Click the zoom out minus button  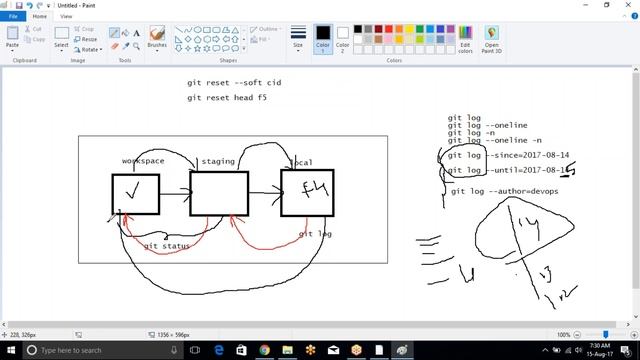(x=577, y=335)
